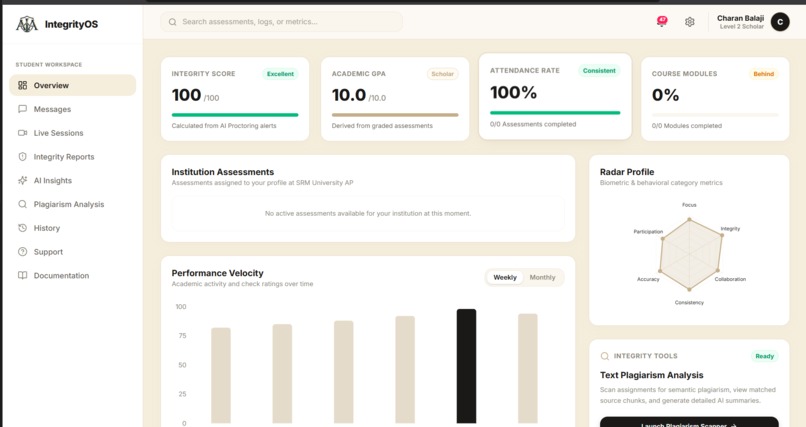Click the radar chart hexagon

tap(690, 254)
